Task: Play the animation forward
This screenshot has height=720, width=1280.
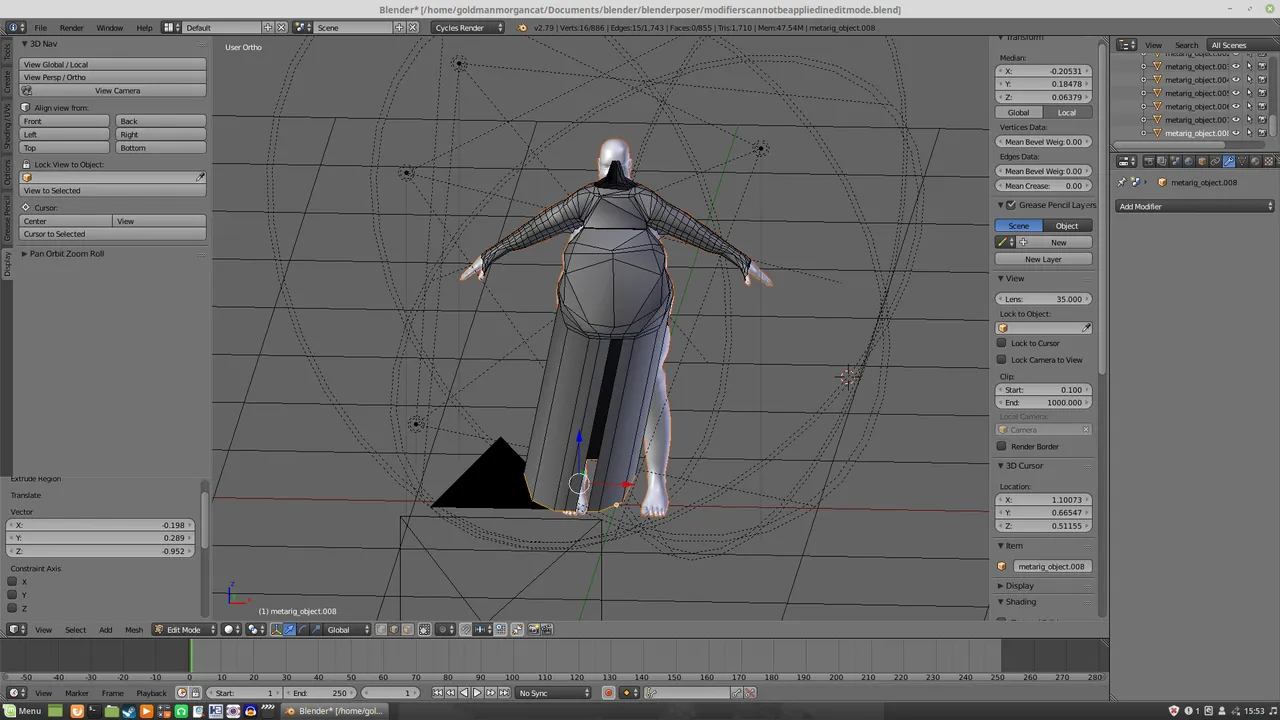Action: (477, 693)
